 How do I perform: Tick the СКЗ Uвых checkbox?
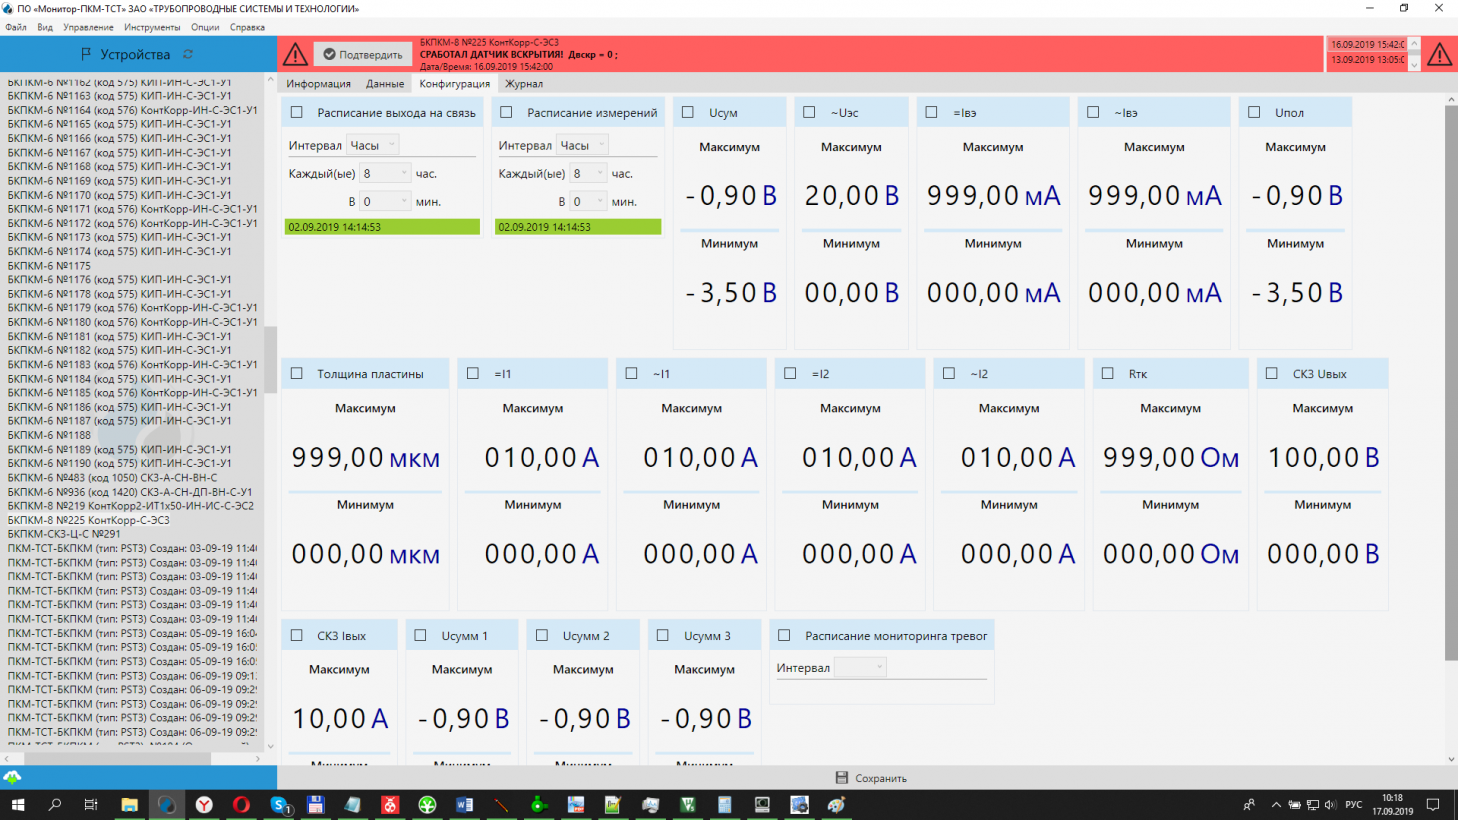coord(1272,373)
